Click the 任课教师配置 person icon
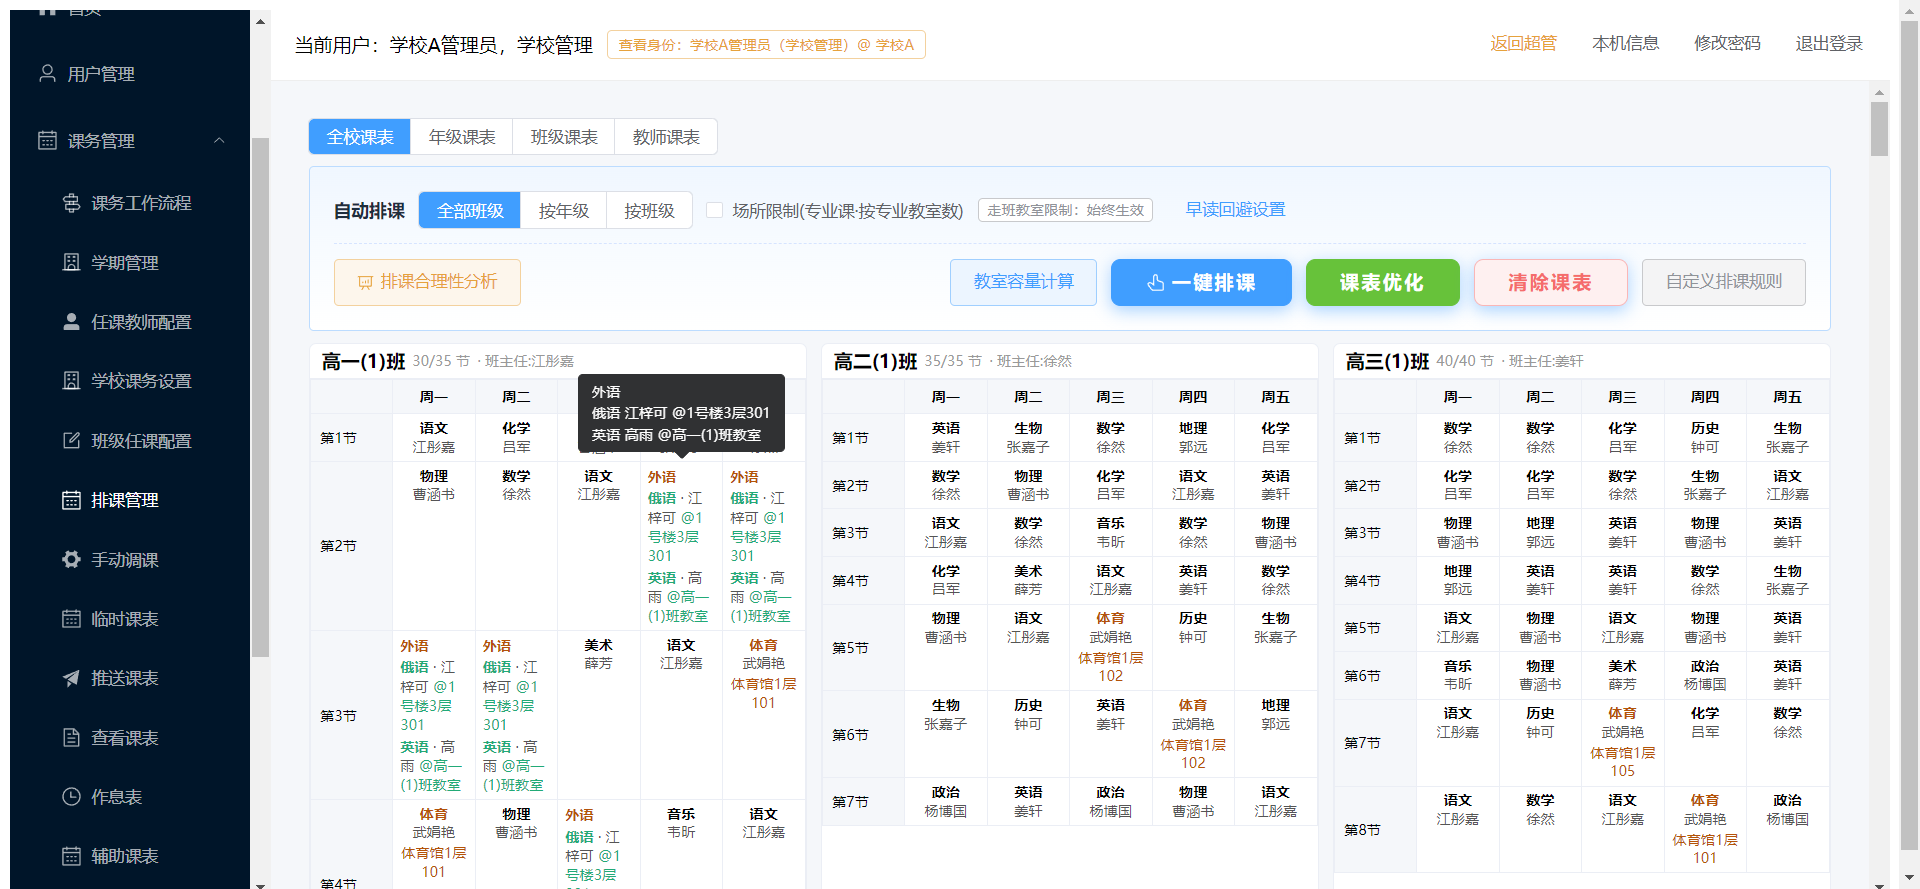Screen dimensions: 1920x889 click(71, 321)
